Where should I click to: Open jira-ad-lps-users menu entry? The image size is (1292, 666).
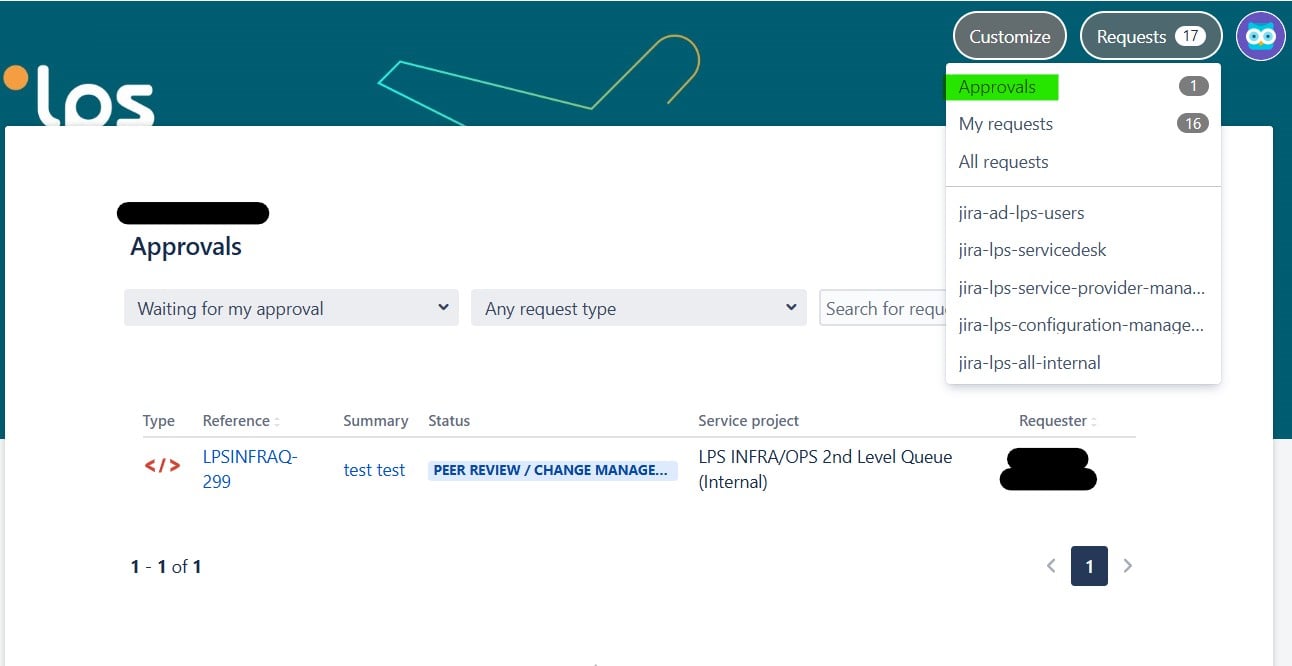1083,213
